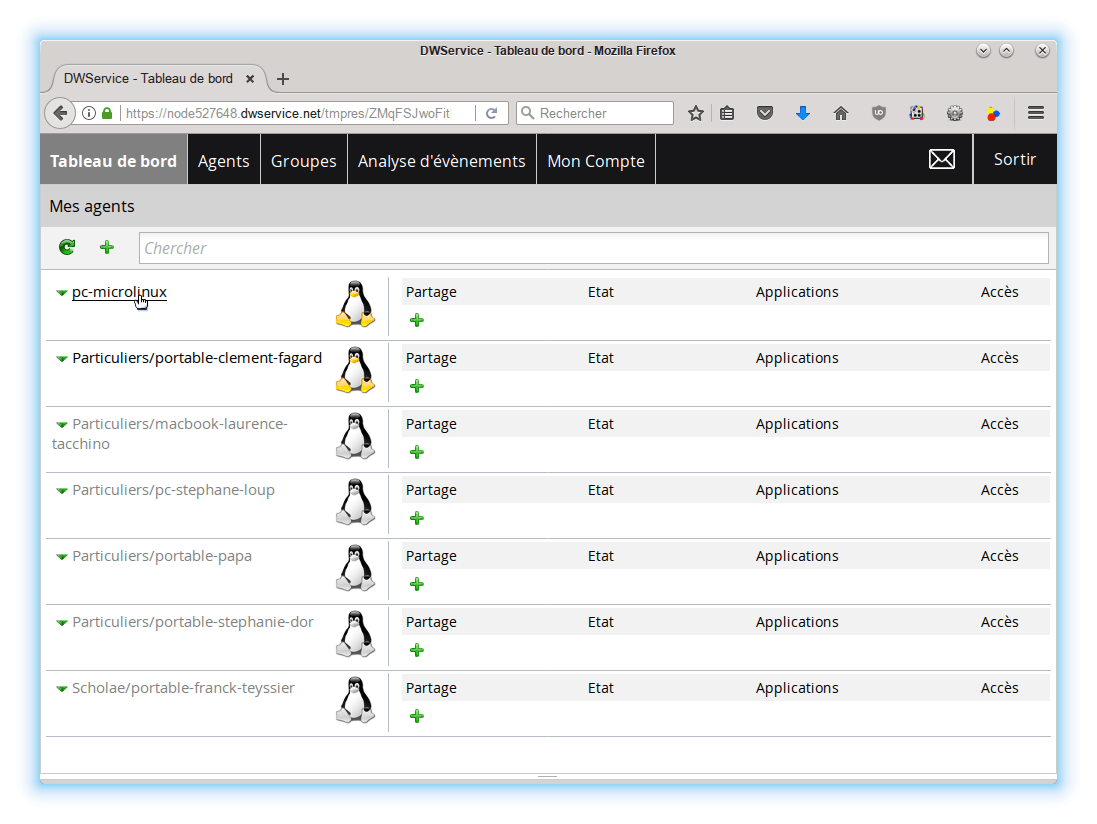
Task: Add a share under pc-microlinux Partage
Action: tap(417, 320)
